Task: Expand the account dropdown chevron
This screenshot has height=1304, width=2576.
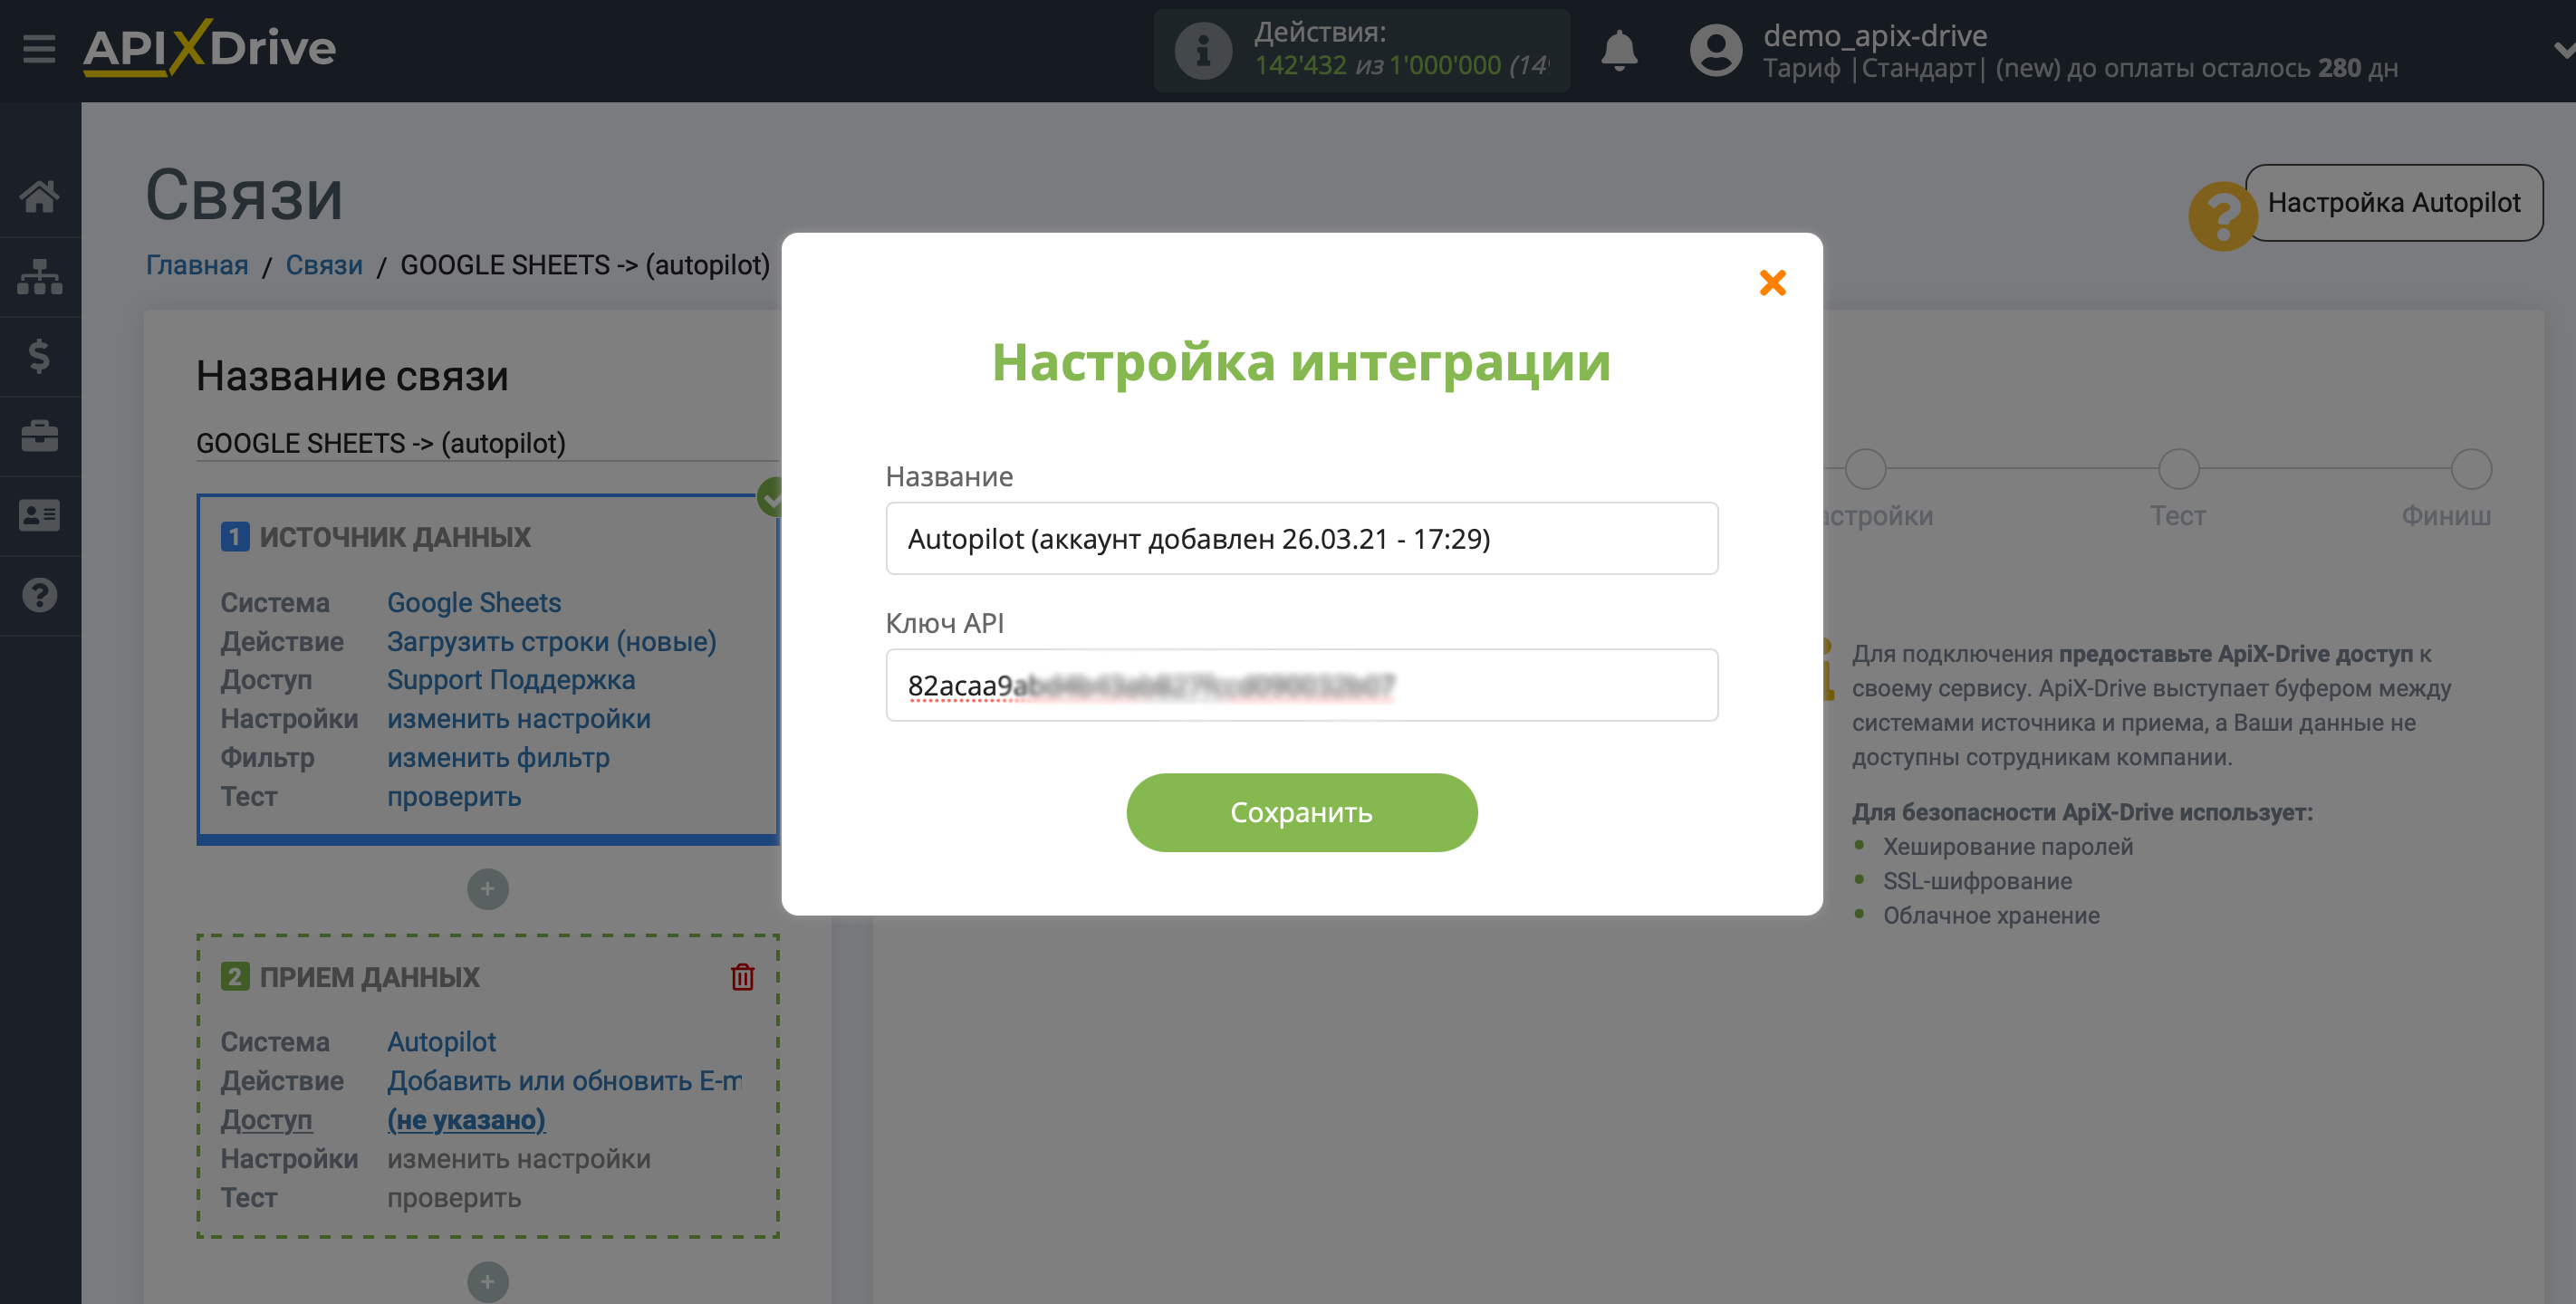Action: tap(2563, 49)
